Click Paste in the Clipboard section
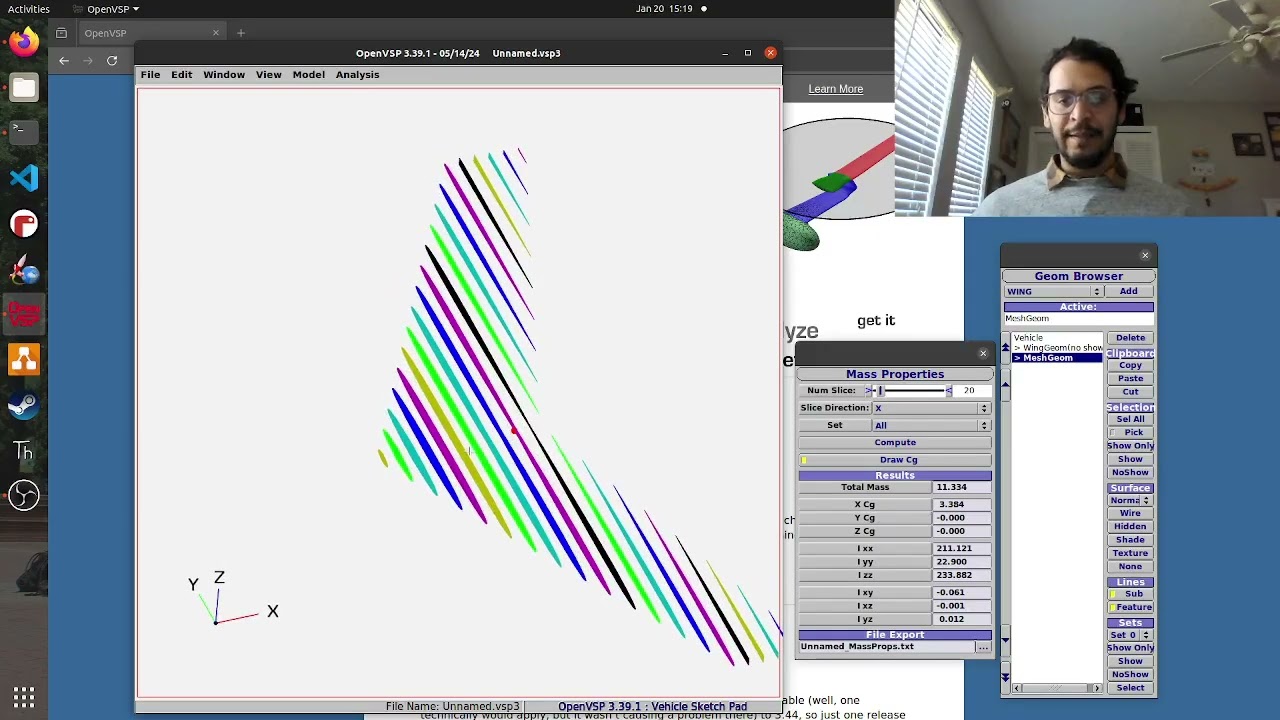 tap(1130, 378)
